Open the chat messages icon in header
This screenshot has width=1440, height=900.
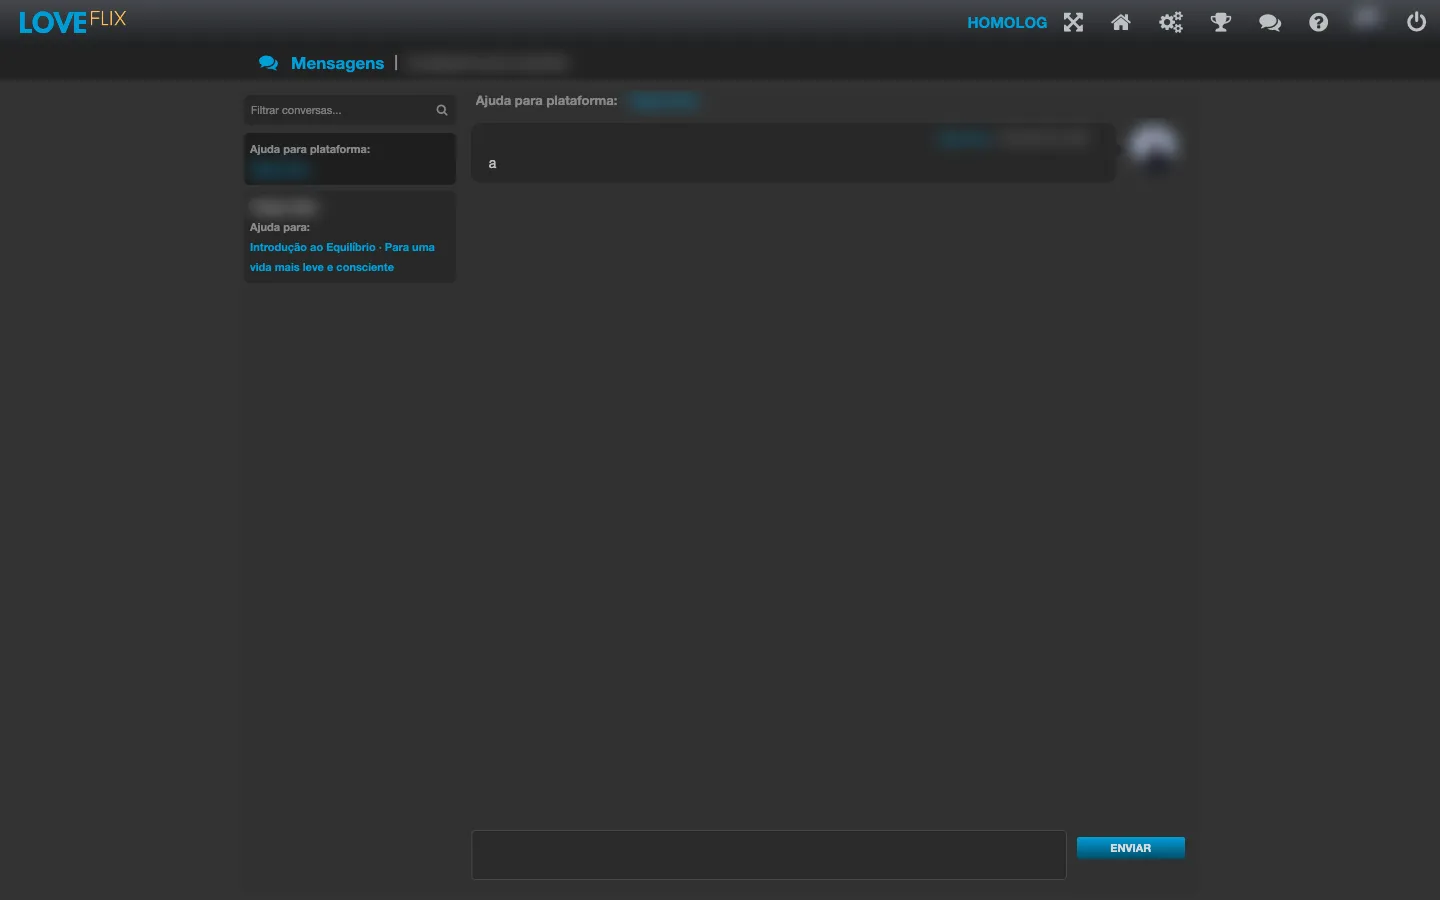(x=1270, y=22)
